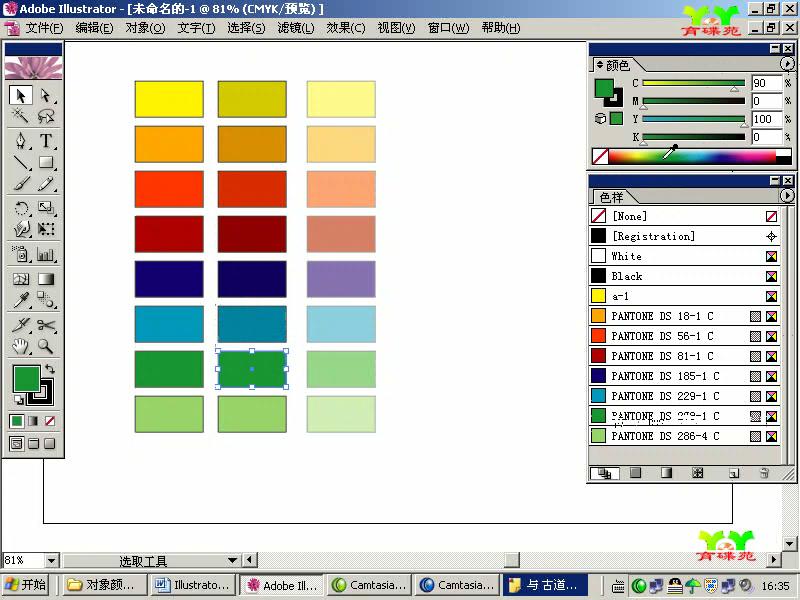This screenshot has height=600, width=800.
Task: Select the Direct Selection (white arrow) tool
Action: pyautogui.click(x=45, y=95)
